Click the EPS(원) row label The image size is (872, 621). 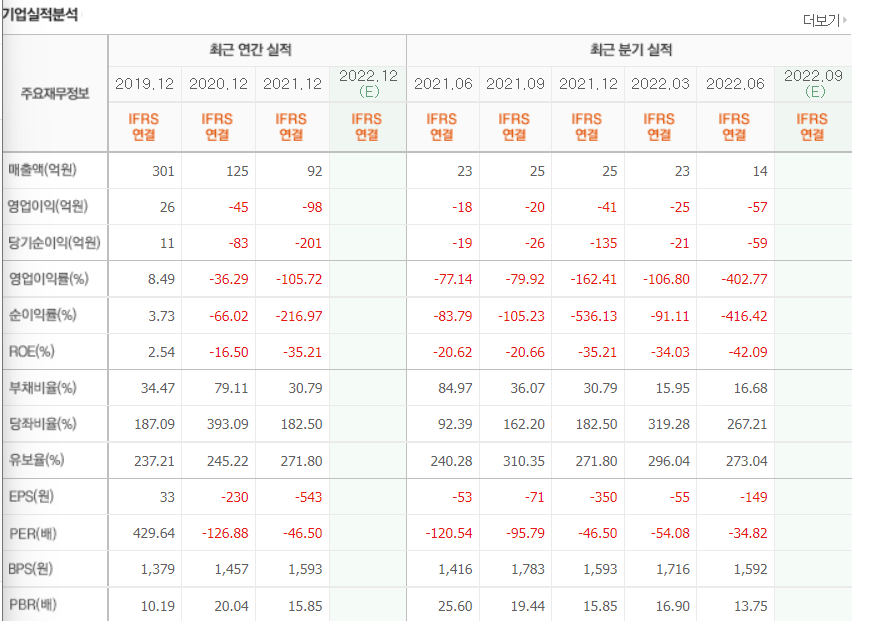tap(32, 496)
